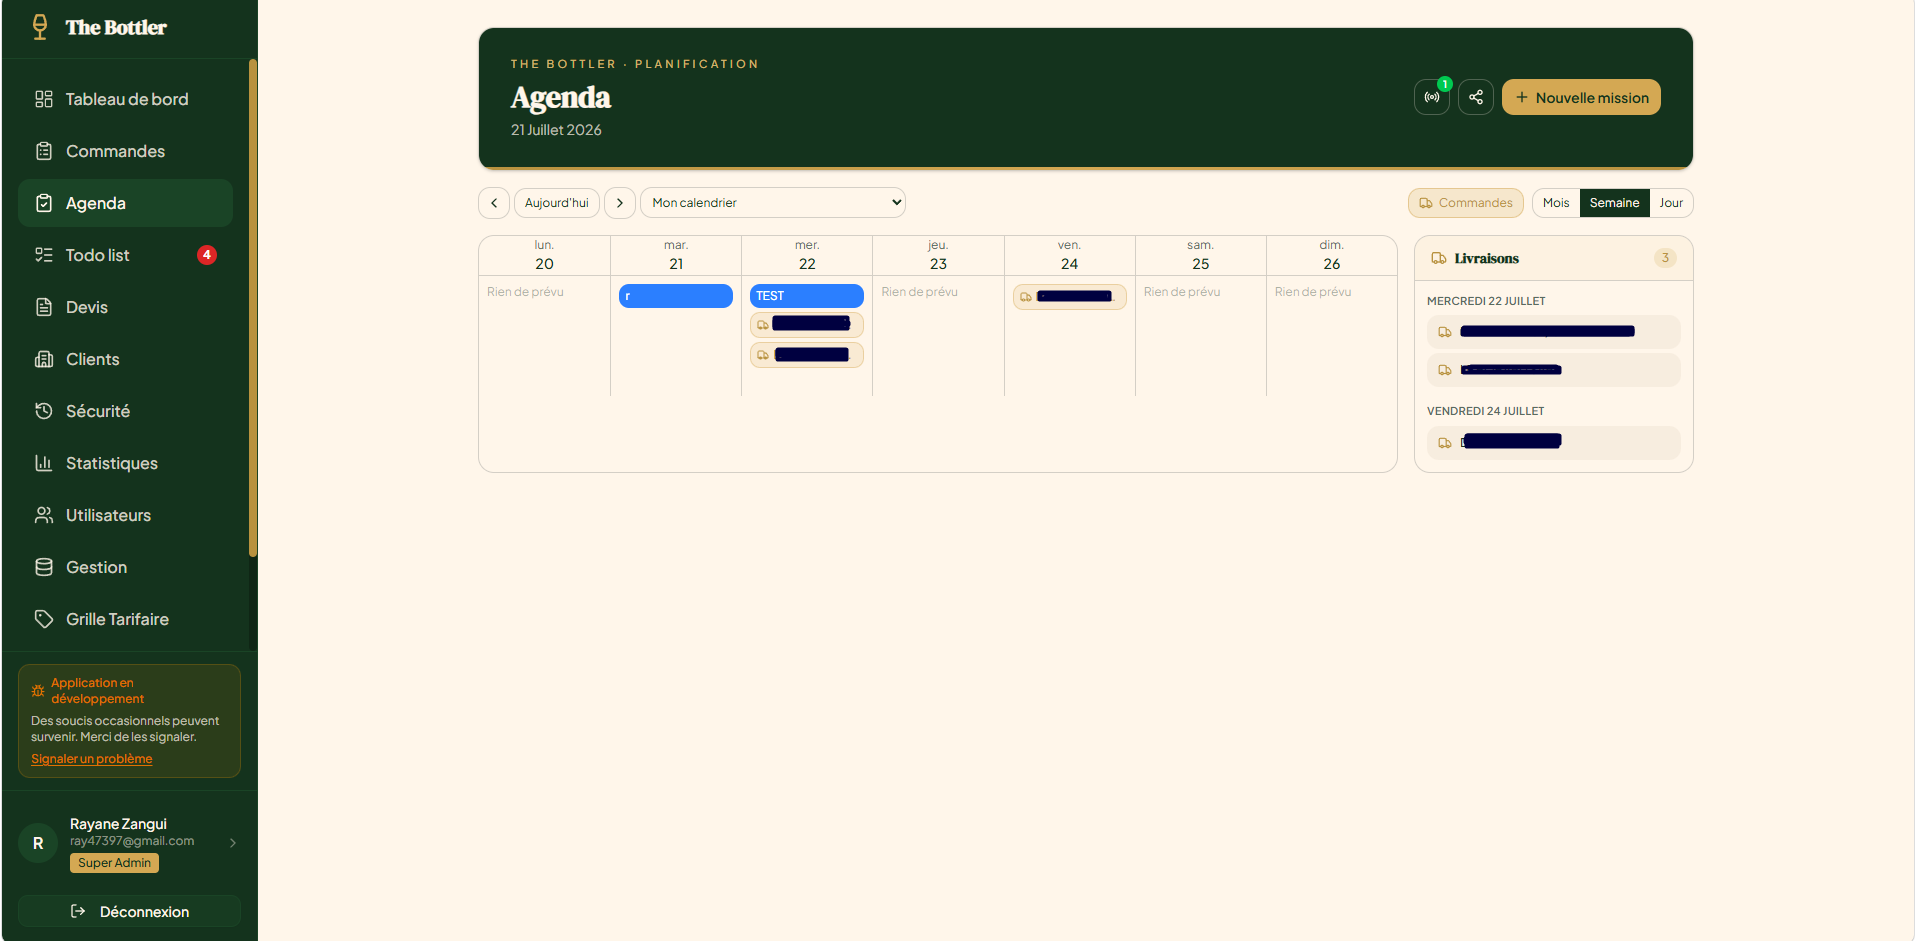The height and width of the screenshot is (941, 1917).
Task: Click the Devis document icon
Action: coord(44,307)
